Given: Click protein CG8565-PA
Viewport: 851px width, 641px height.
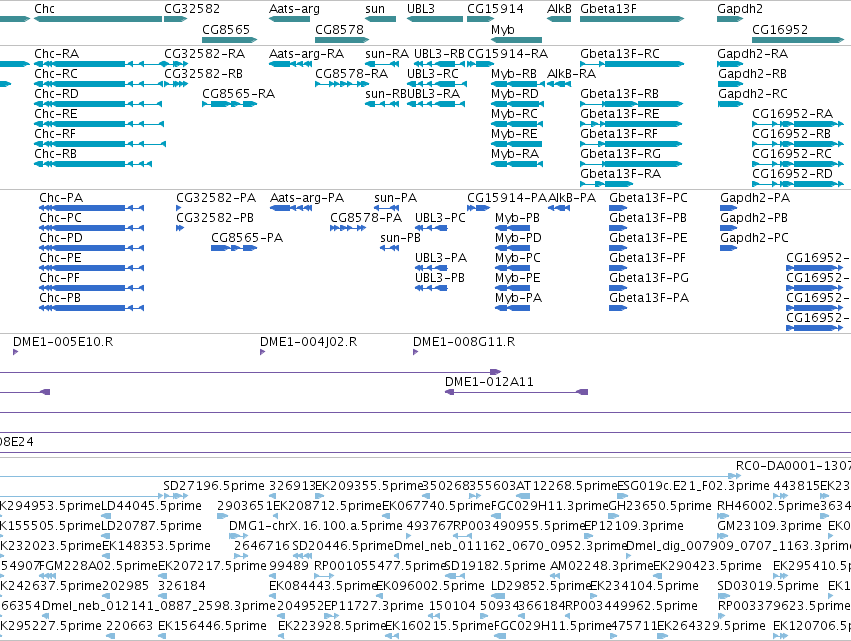Looking at the screenshot, I should (x=234, y=248).
